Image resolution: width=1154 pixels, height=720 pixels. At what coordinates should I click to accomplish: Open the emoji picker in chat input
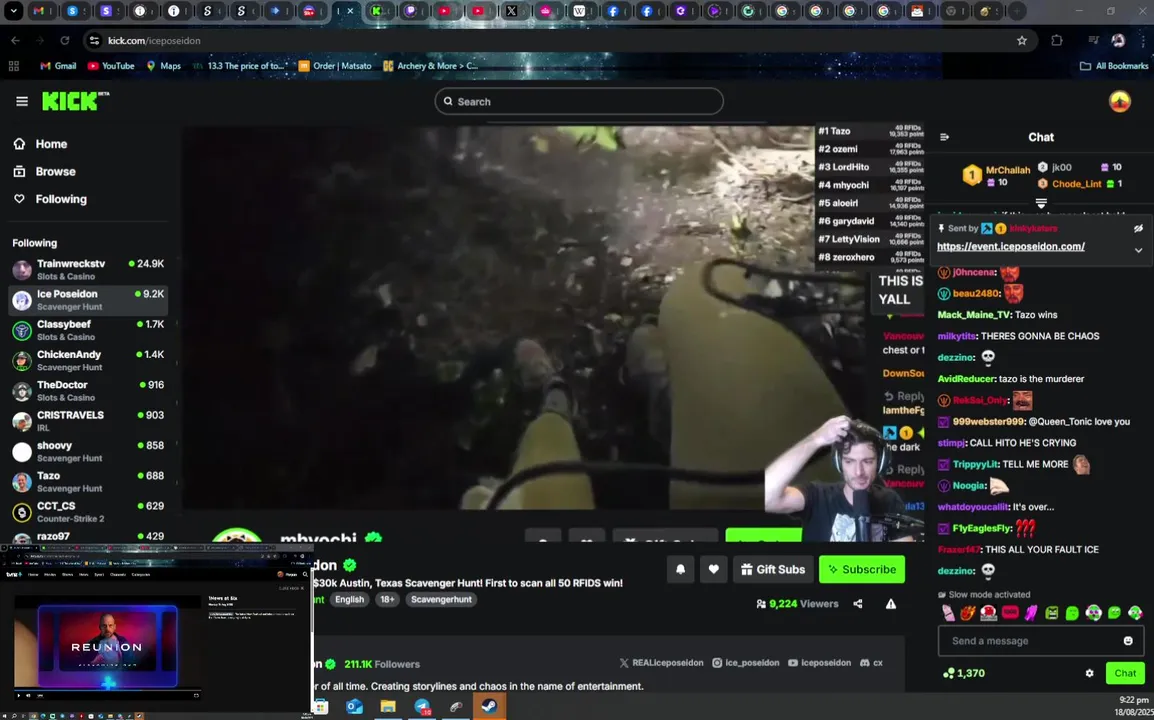tap(1128, 640)
